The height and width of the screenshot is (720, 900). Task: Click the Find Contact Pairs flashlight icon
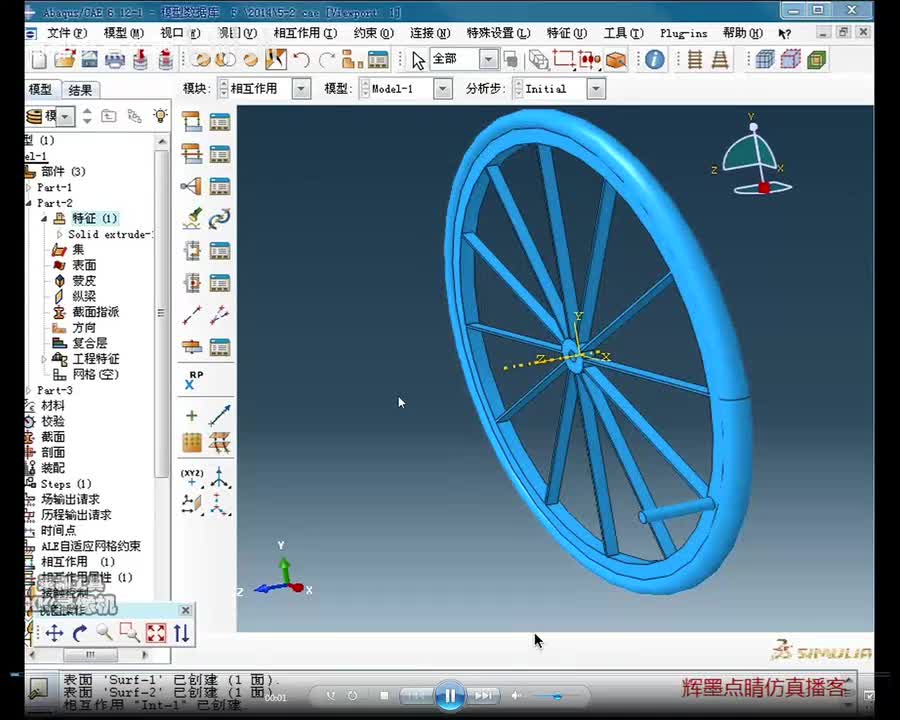192,218
